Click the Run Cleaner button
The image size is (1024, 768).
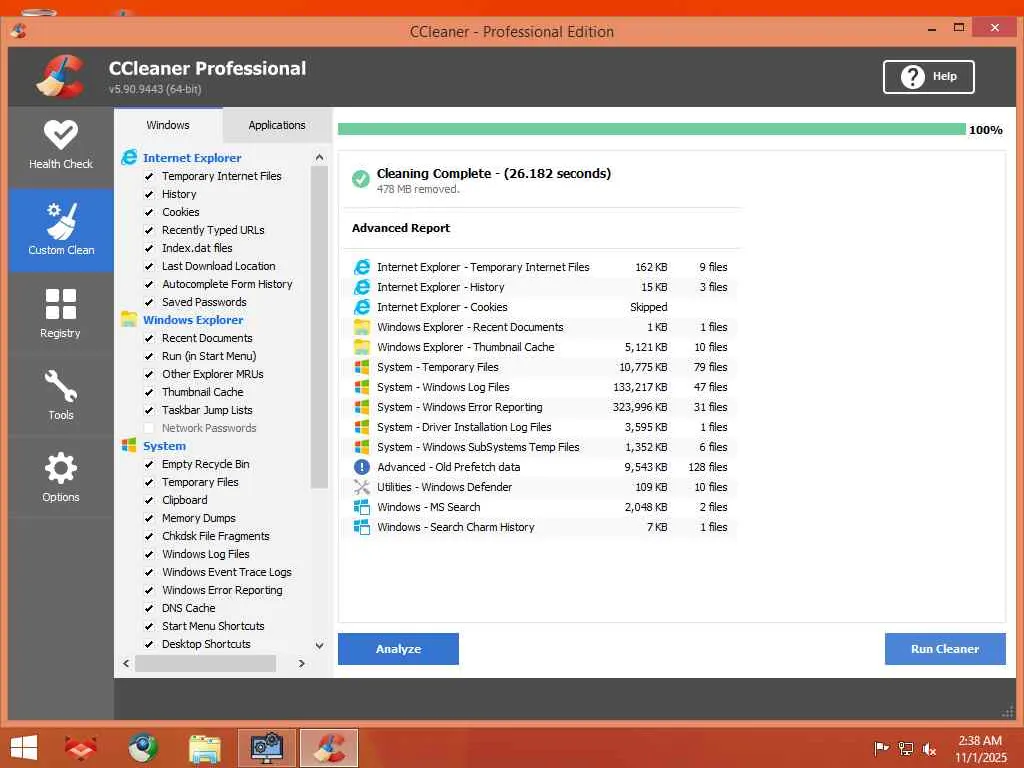click(945, 648)
